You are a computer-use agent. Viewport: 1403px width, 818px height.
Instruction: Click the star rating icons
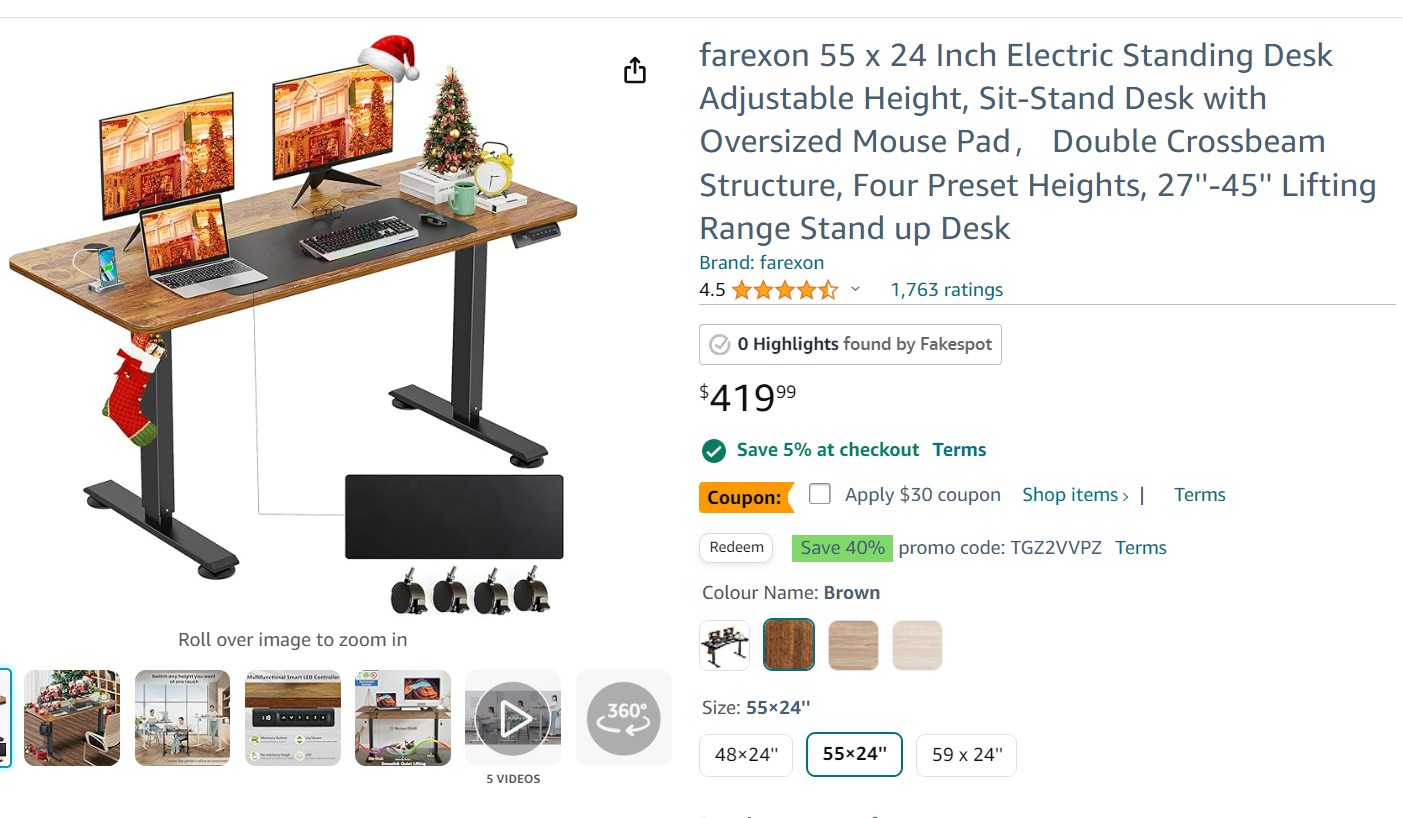point(784,290)
